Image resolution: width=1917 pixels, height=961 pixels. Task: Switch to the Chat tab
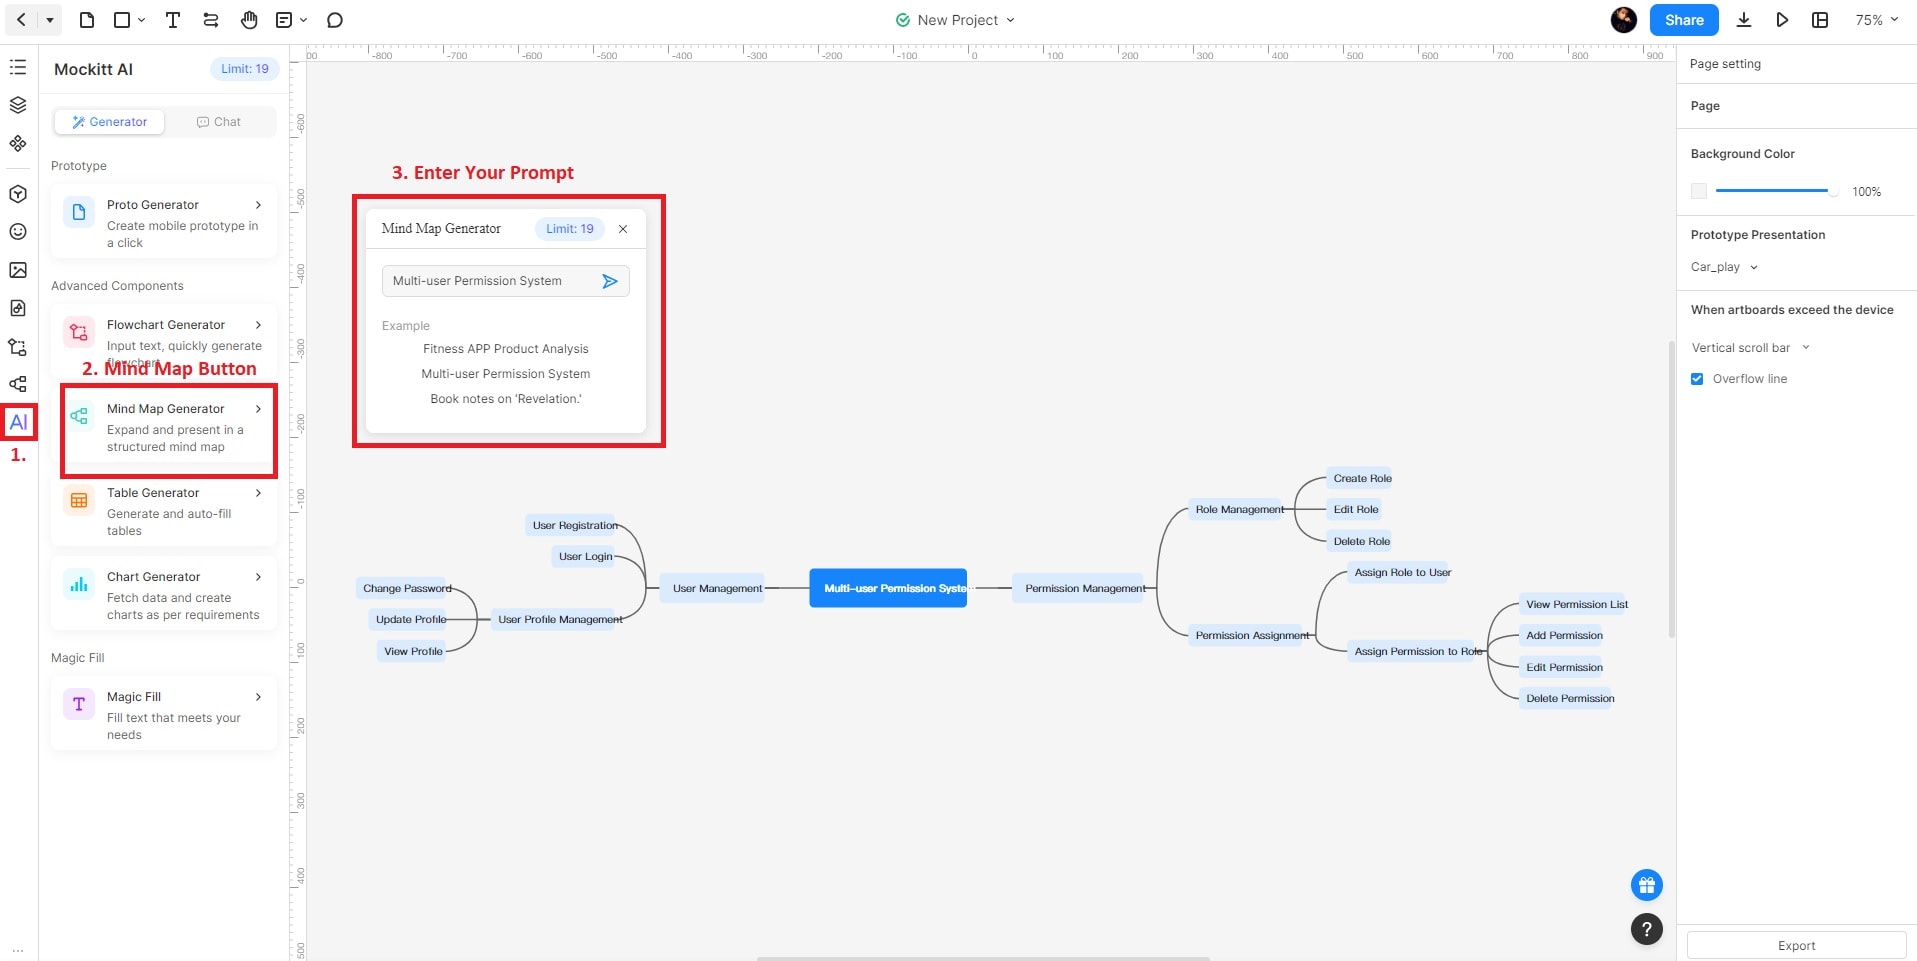(219, 122)
